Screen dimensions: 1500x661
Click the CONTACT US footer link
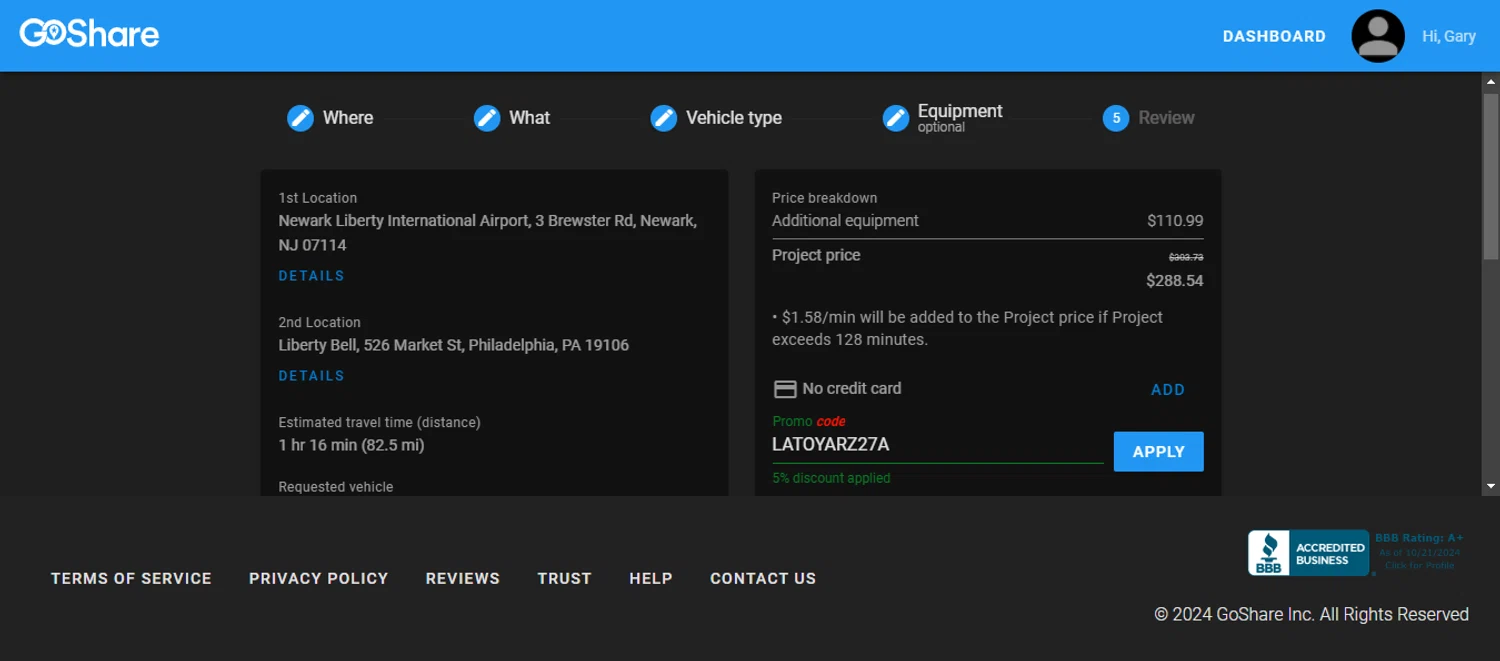(x=762, y=578)
